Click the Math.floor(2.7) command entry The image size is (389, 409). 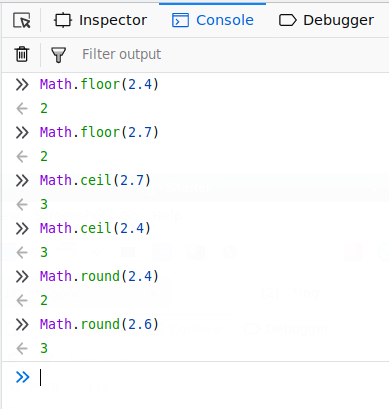pyautogui.click(x=99, y=132)
